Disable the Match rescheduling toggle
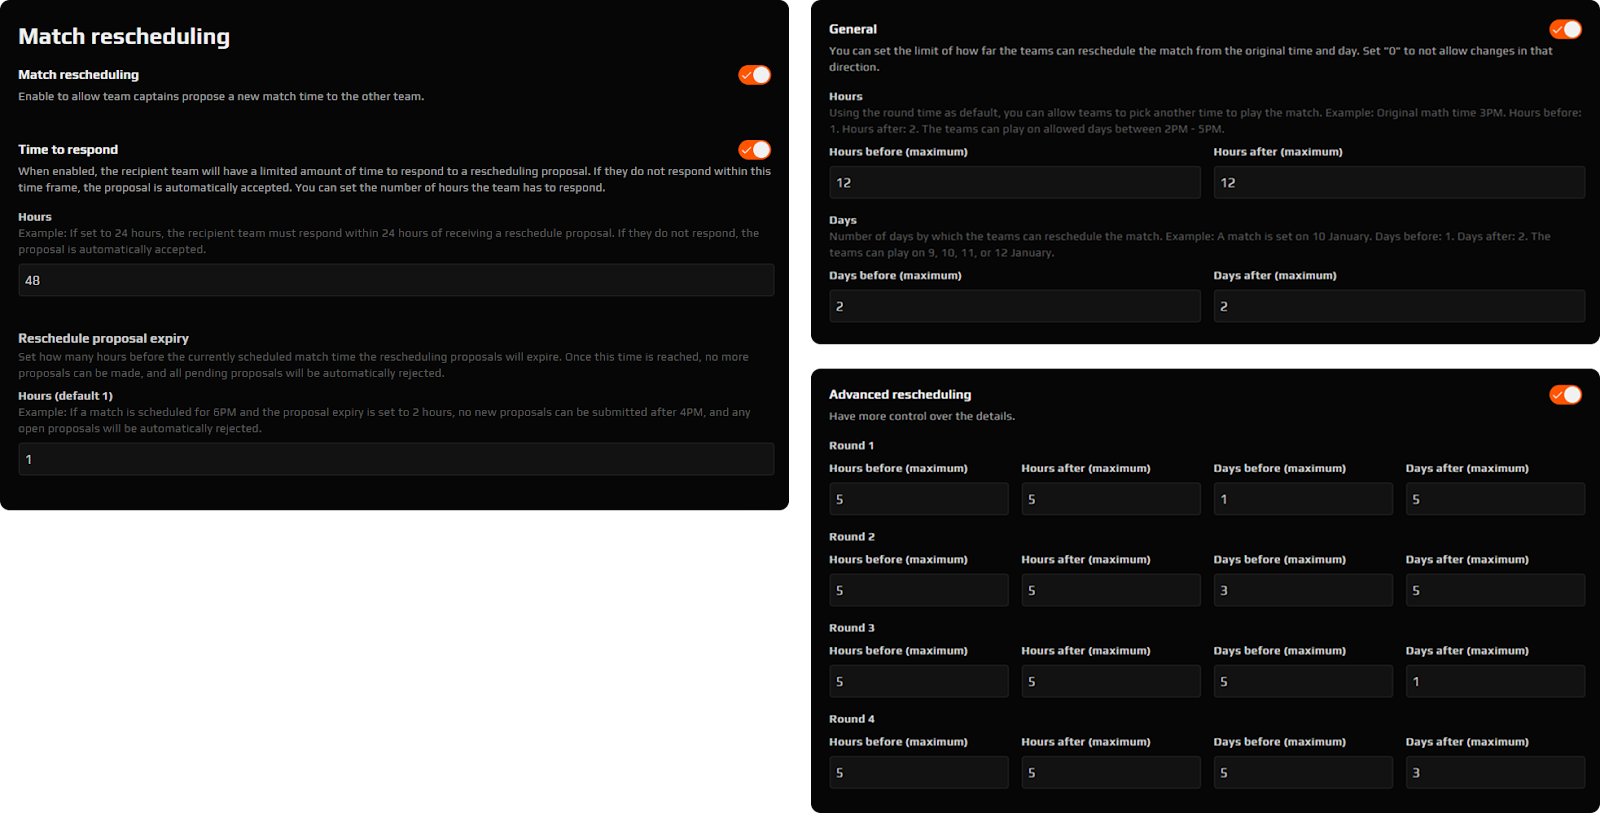This screenshot has width=1600, height=813. pyautogui.click(x=754, y=75)
